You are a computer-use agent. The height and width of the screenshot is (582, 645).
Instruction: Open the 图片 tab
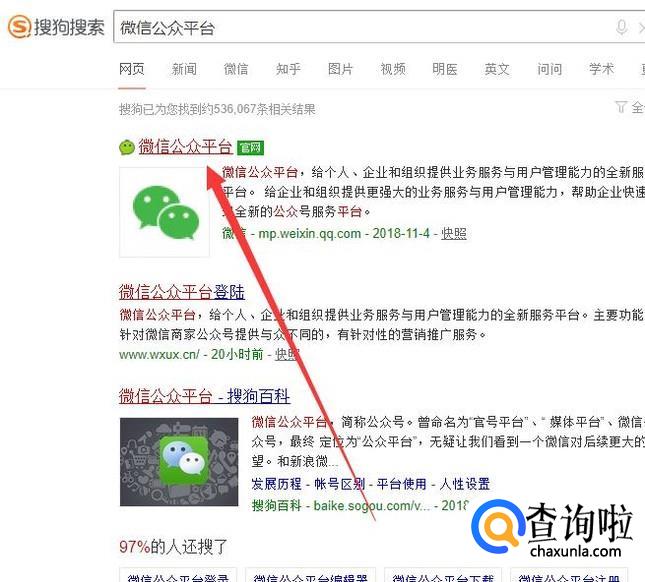pyautogui.click(x=340, y=69)
